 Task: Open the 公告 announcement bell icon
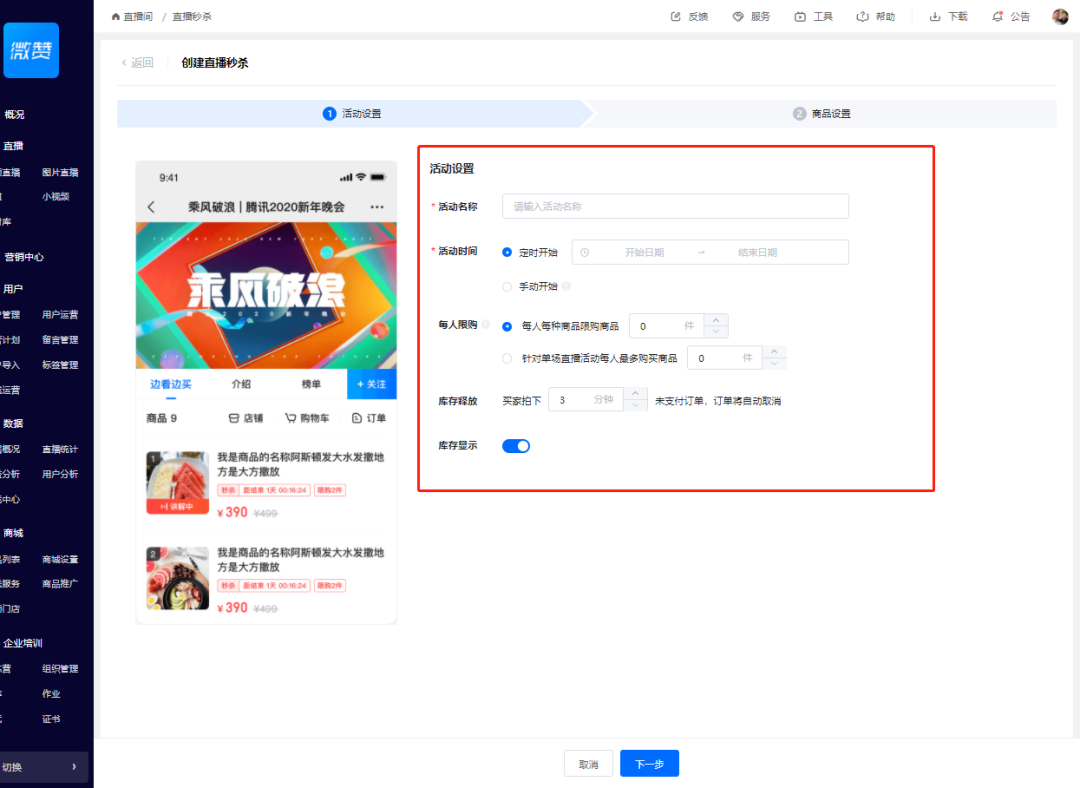(997, 17)
